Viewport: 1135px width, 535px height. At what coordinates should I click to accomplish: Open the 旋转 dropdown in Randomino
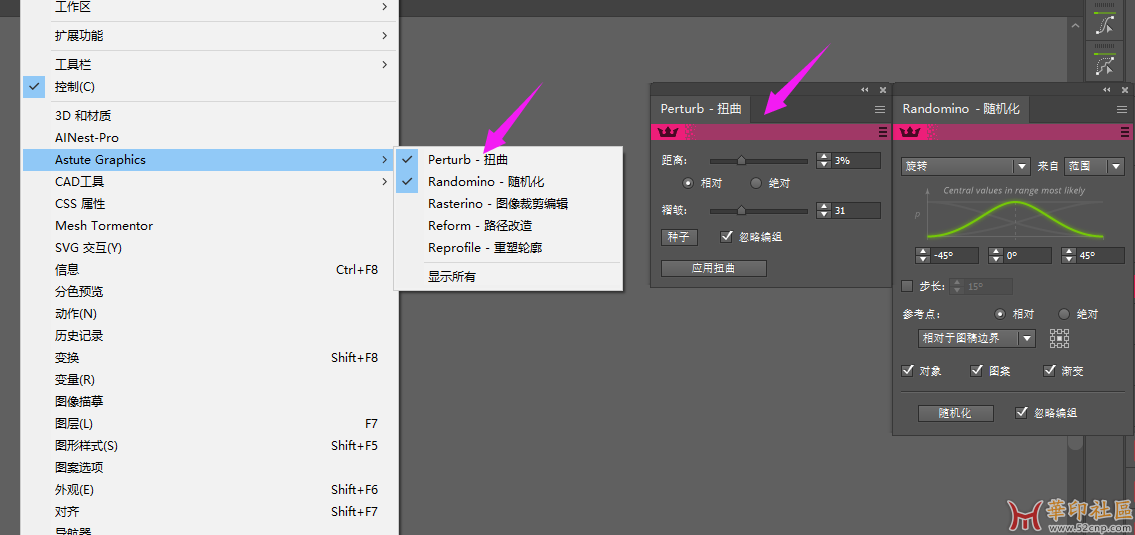[x=965, y=167]
